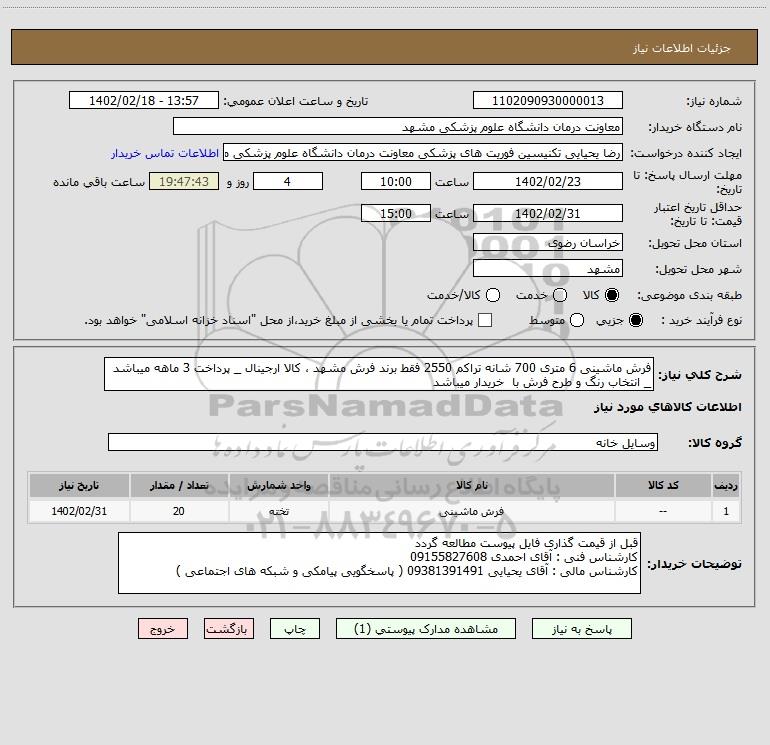Click the کد کالا column header

tap(663, 485)
